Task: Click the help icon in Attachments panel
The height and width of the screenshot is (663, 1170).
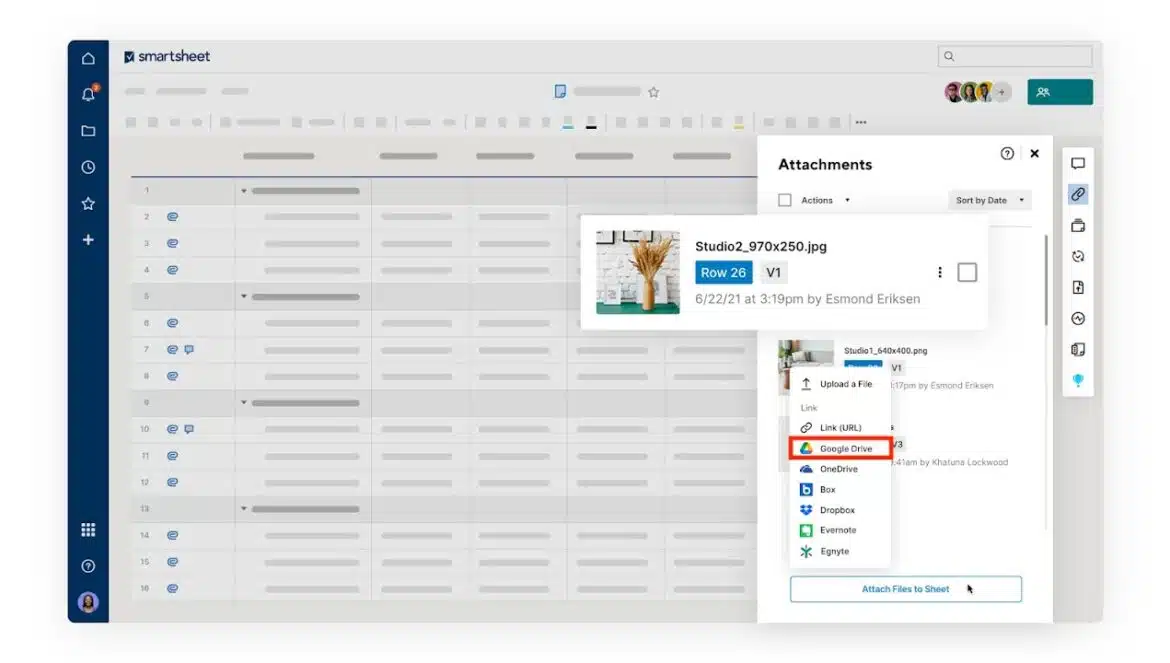Action: [x=1007, y=154]
